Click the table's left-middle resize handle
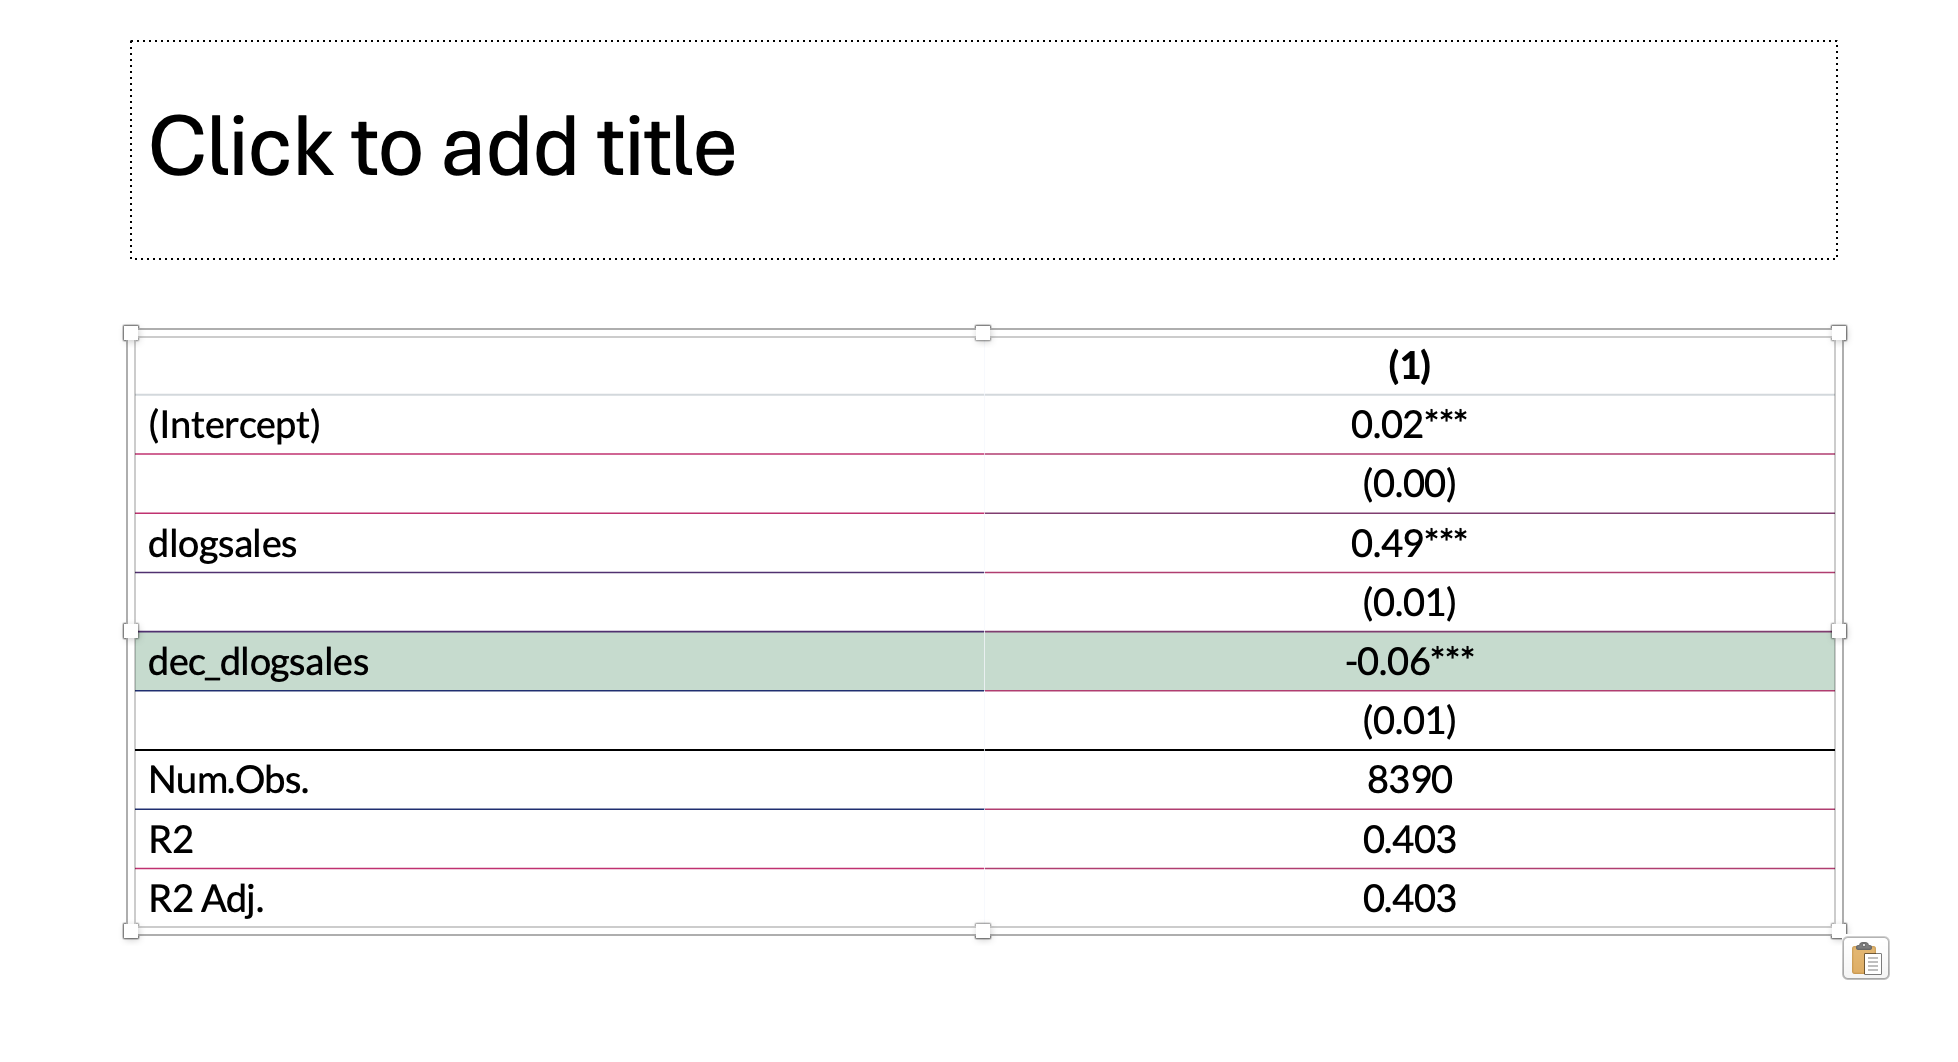The width and height of the screenshot is (1958, 1062). point(131,631)
